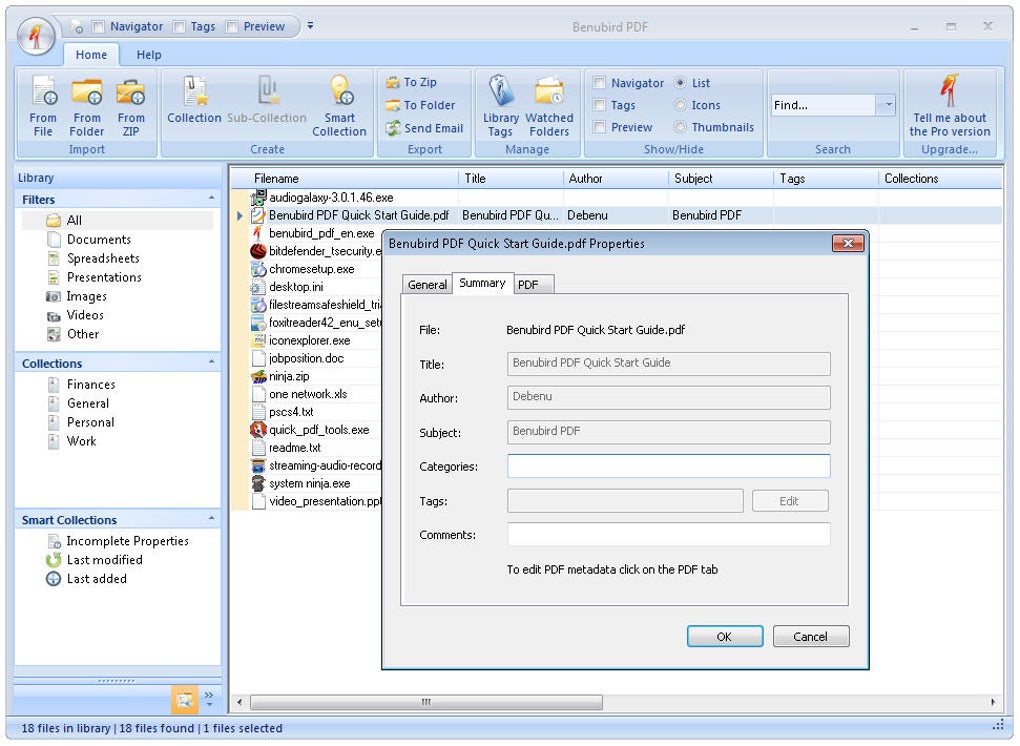1020x746 pixels.
Task: Send Email with selected file
Action: [x=425, y=129]
